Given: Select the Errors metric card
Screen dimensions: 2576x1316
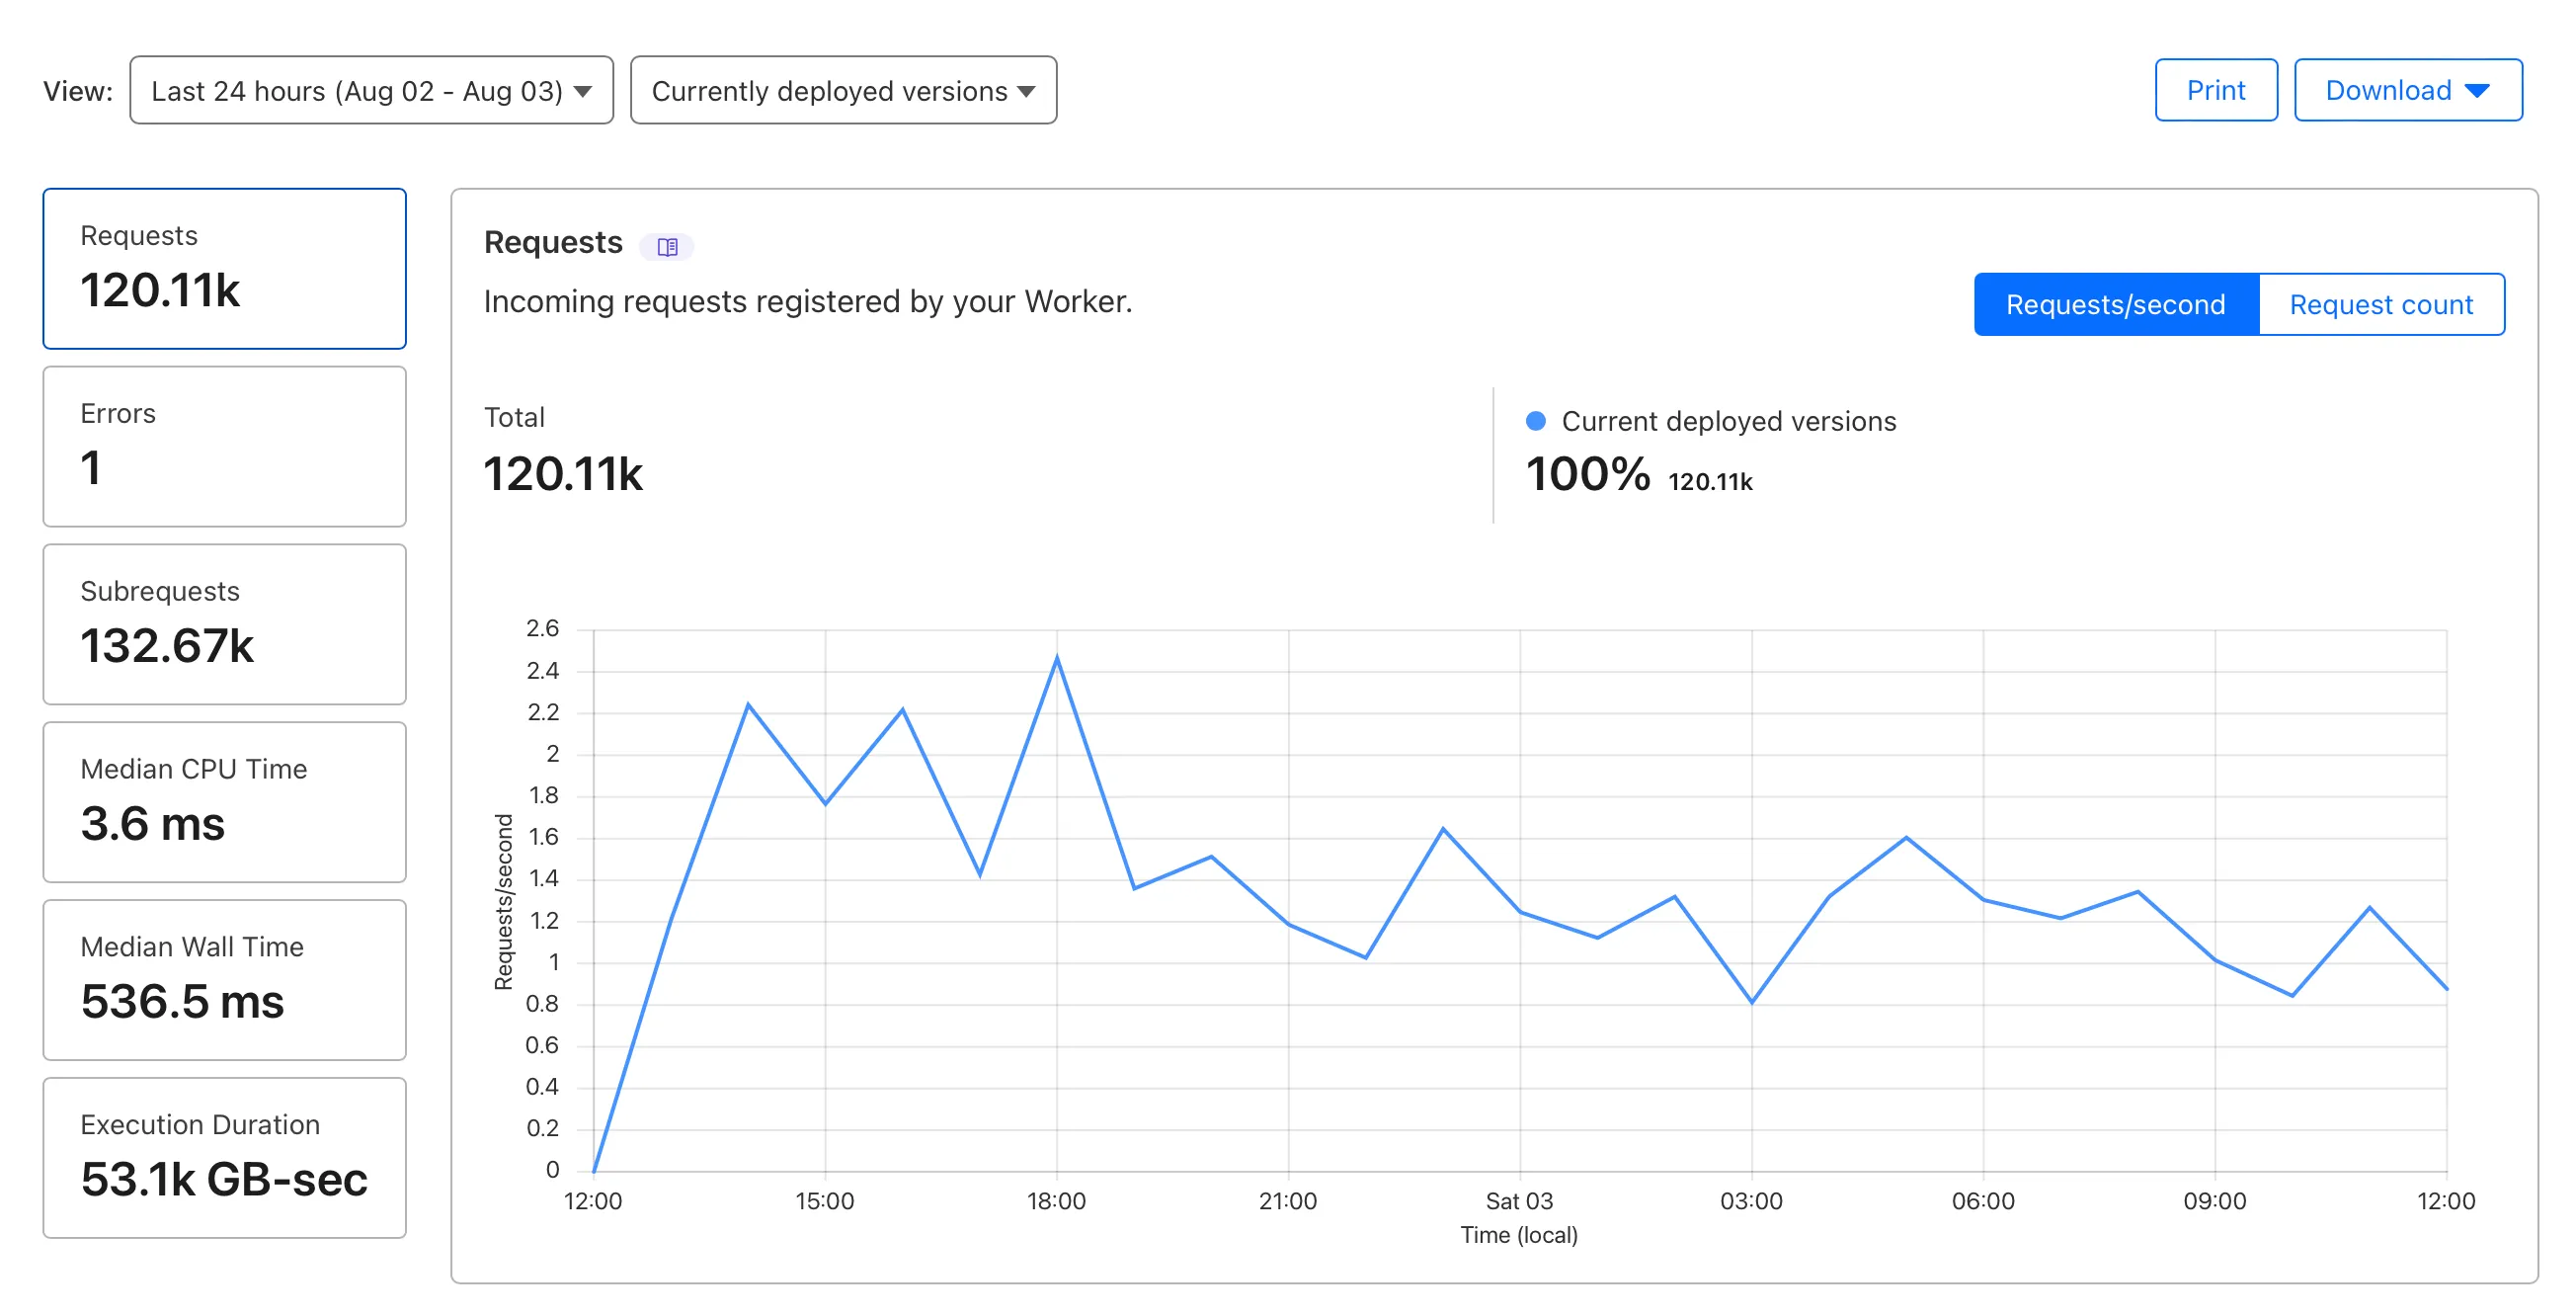Looking at the screenshot, I should (x=224, y=446).
